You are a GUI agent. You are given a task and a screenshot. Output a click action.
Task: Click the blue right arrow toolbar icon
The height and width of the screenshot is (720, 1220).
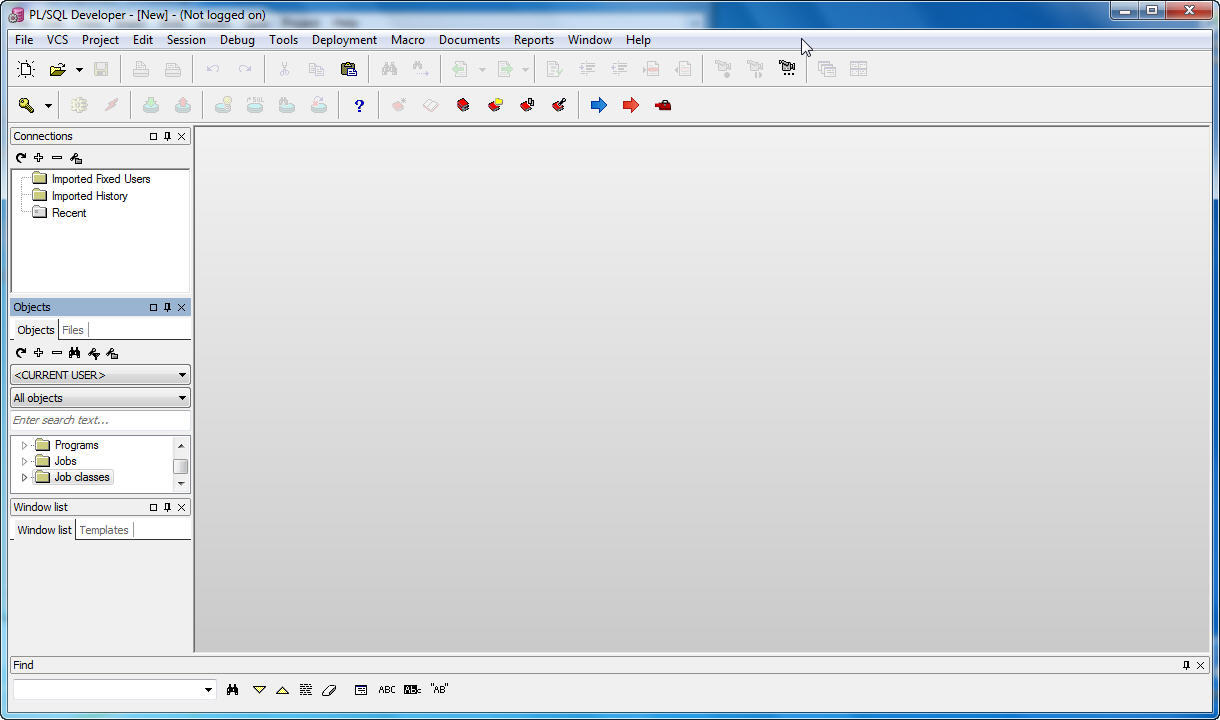(x=599, y=105)
